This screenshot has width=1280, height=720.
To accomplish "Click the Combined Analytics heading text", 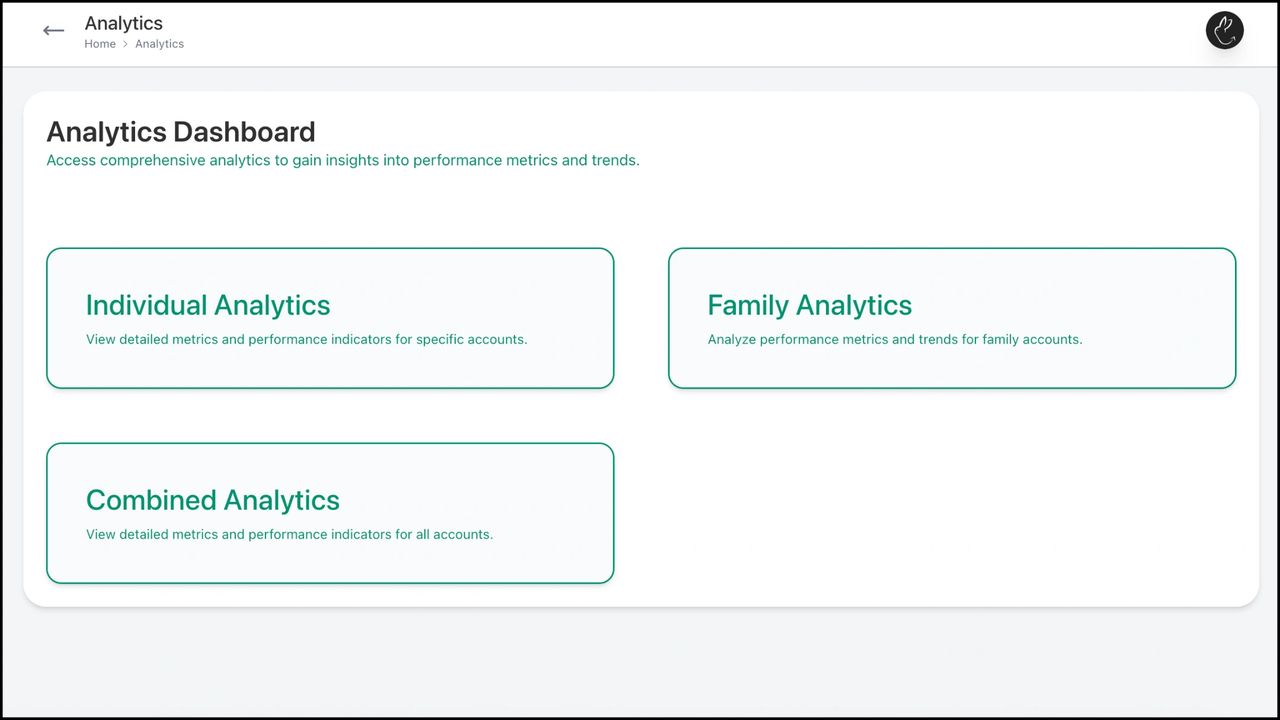I will pyautogui.click(x=213, y=500).
